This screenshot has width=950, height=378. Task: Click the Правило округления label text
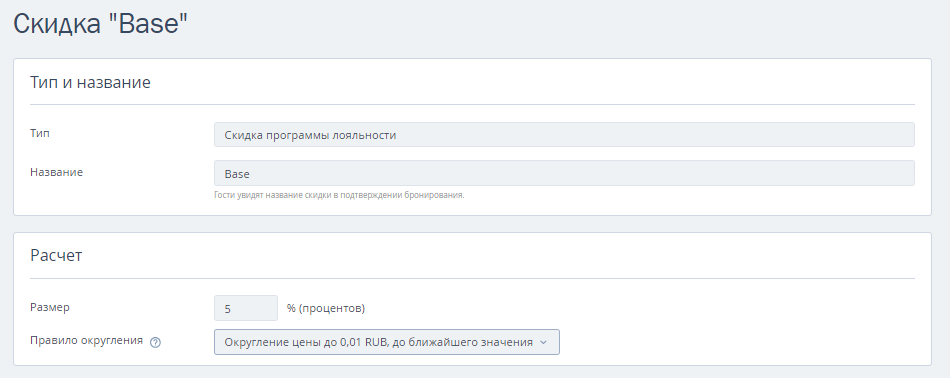coord(87,340)
